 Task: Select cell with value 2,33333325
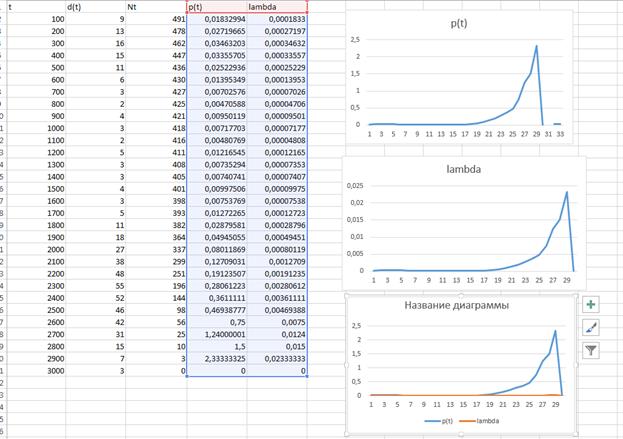[217, 359]
